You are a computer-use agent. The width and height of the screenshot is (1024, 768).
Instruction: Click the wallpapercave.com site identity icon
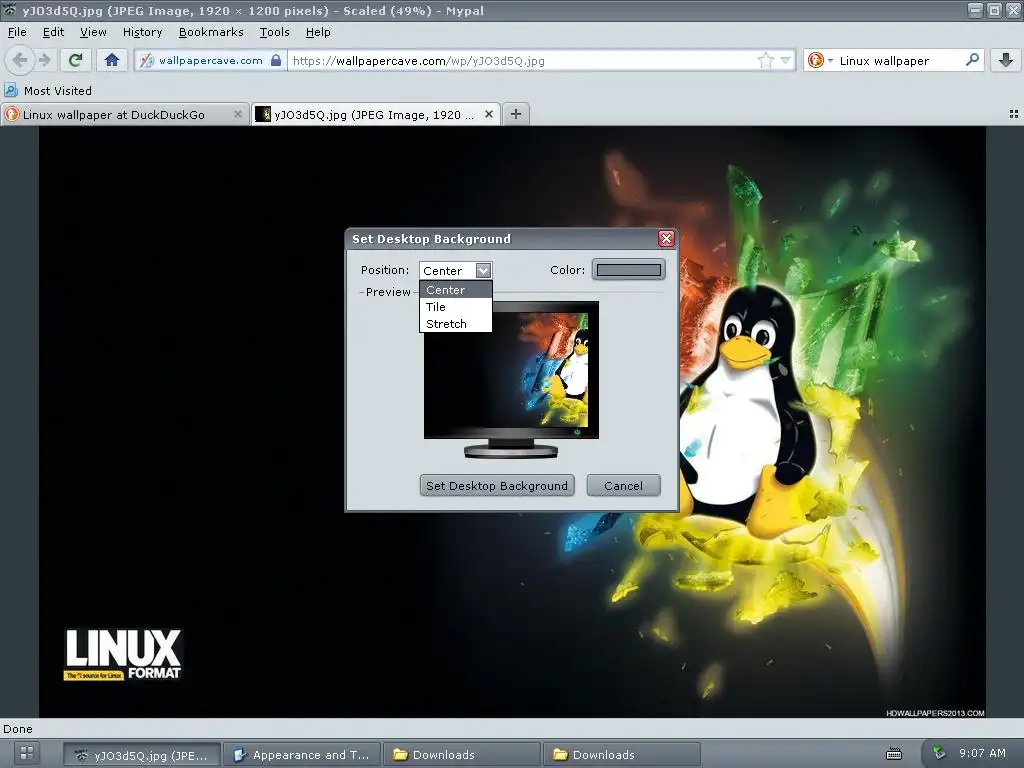point(147,61)
